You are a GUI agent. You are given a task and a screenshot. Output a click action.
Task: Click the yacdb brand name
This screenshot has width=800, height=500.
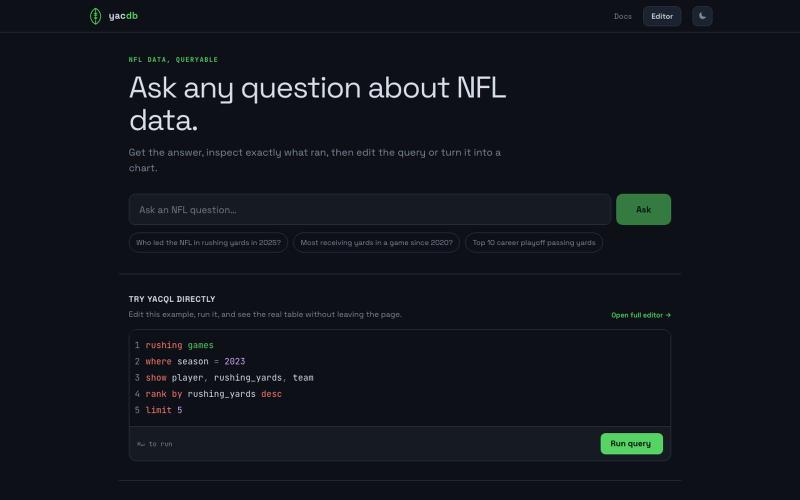click(x=123, y=16)
